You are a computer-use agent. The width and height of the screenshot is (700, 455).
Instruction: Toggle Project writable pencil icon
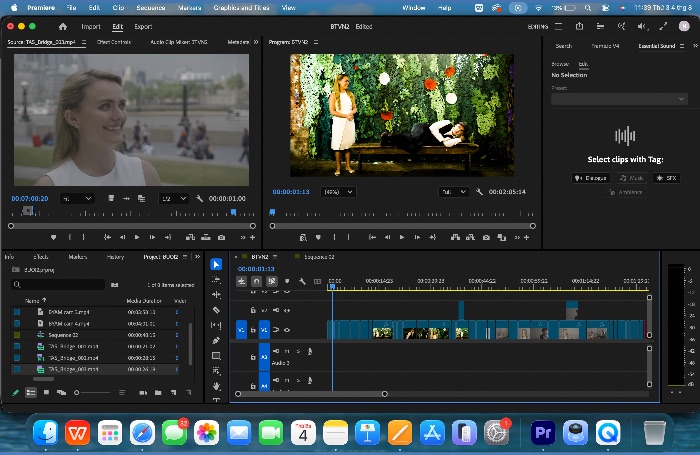click(16, 392)
